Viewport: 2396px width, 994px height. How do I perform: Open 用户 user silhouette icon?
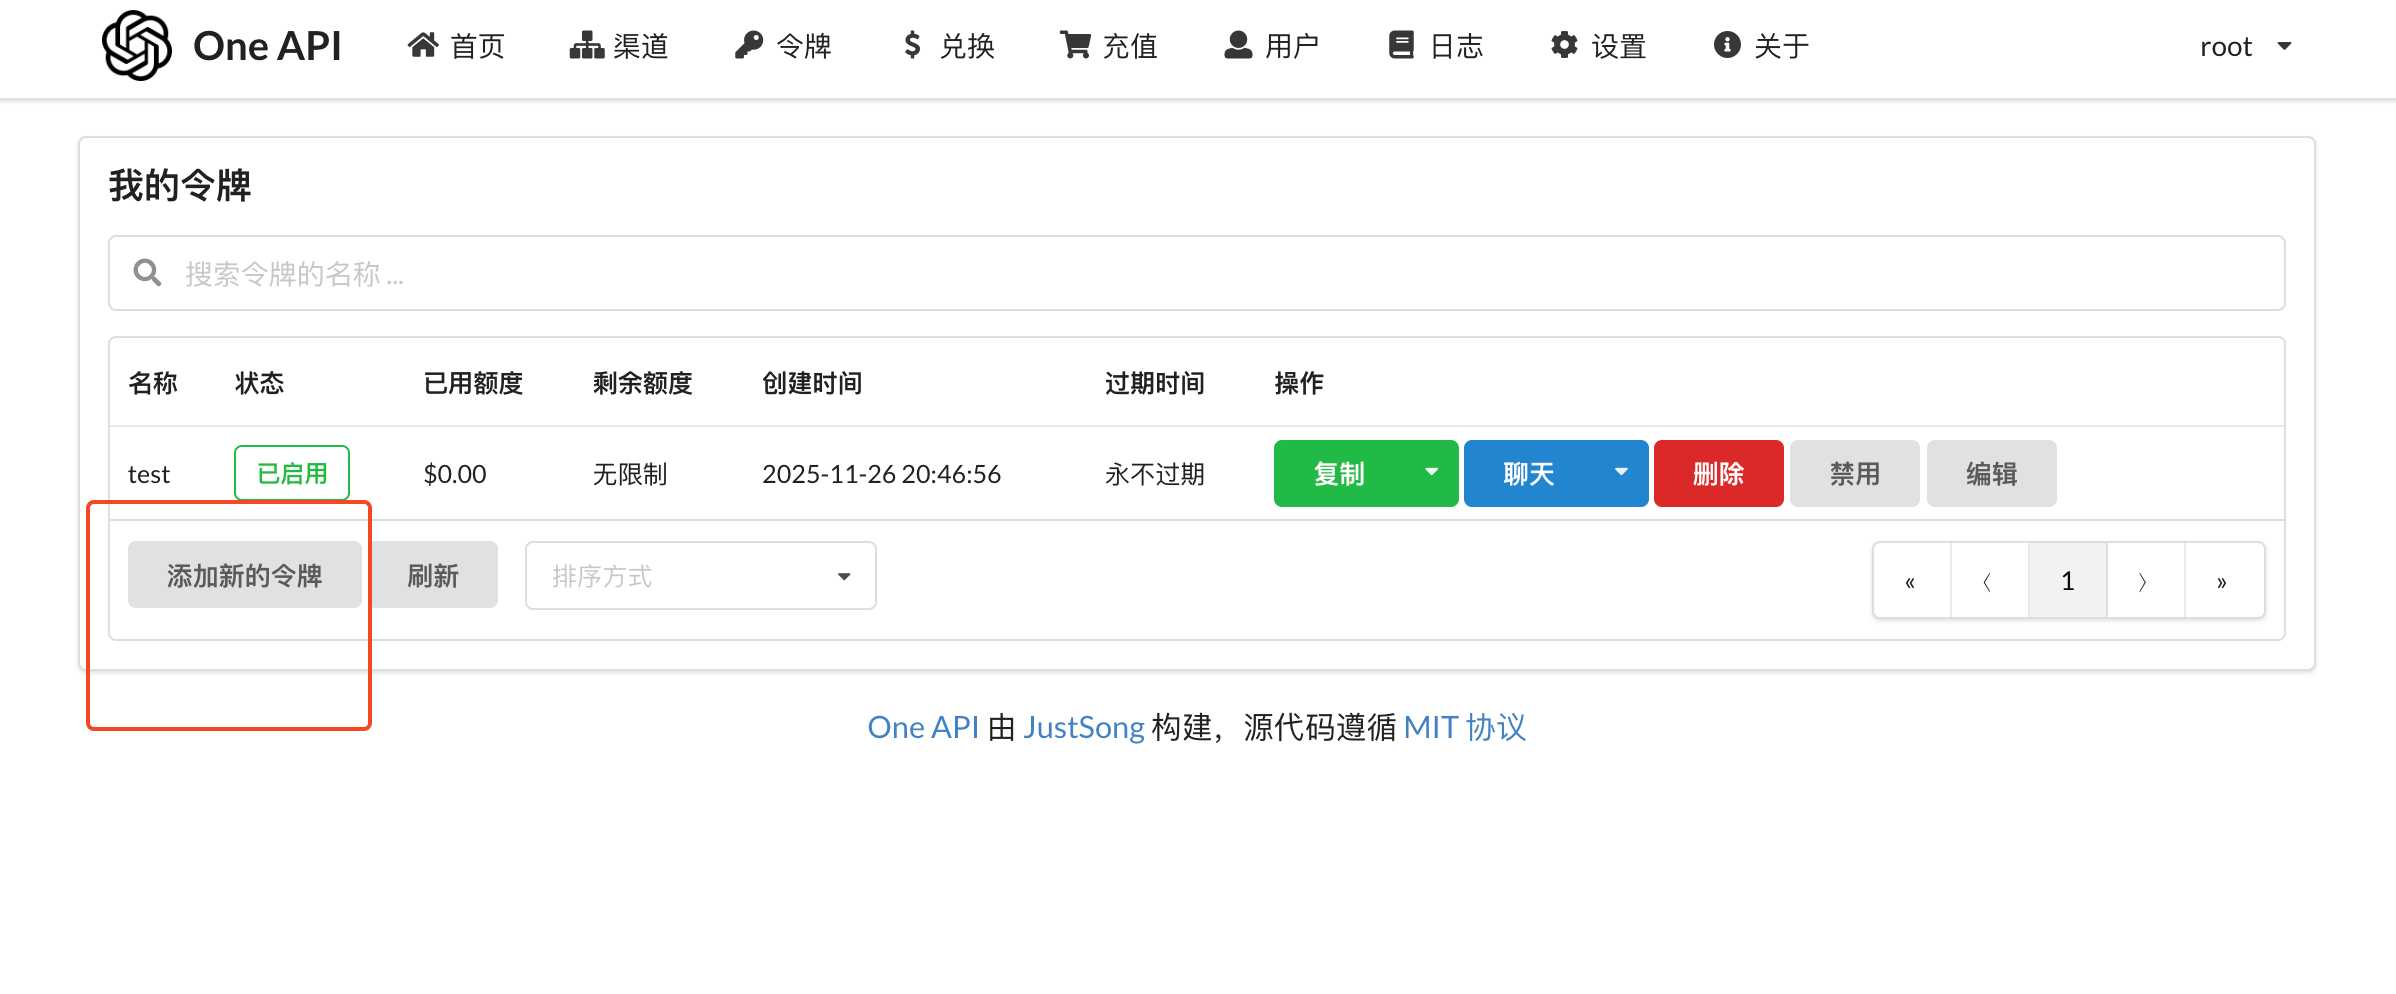point(1238,45)
